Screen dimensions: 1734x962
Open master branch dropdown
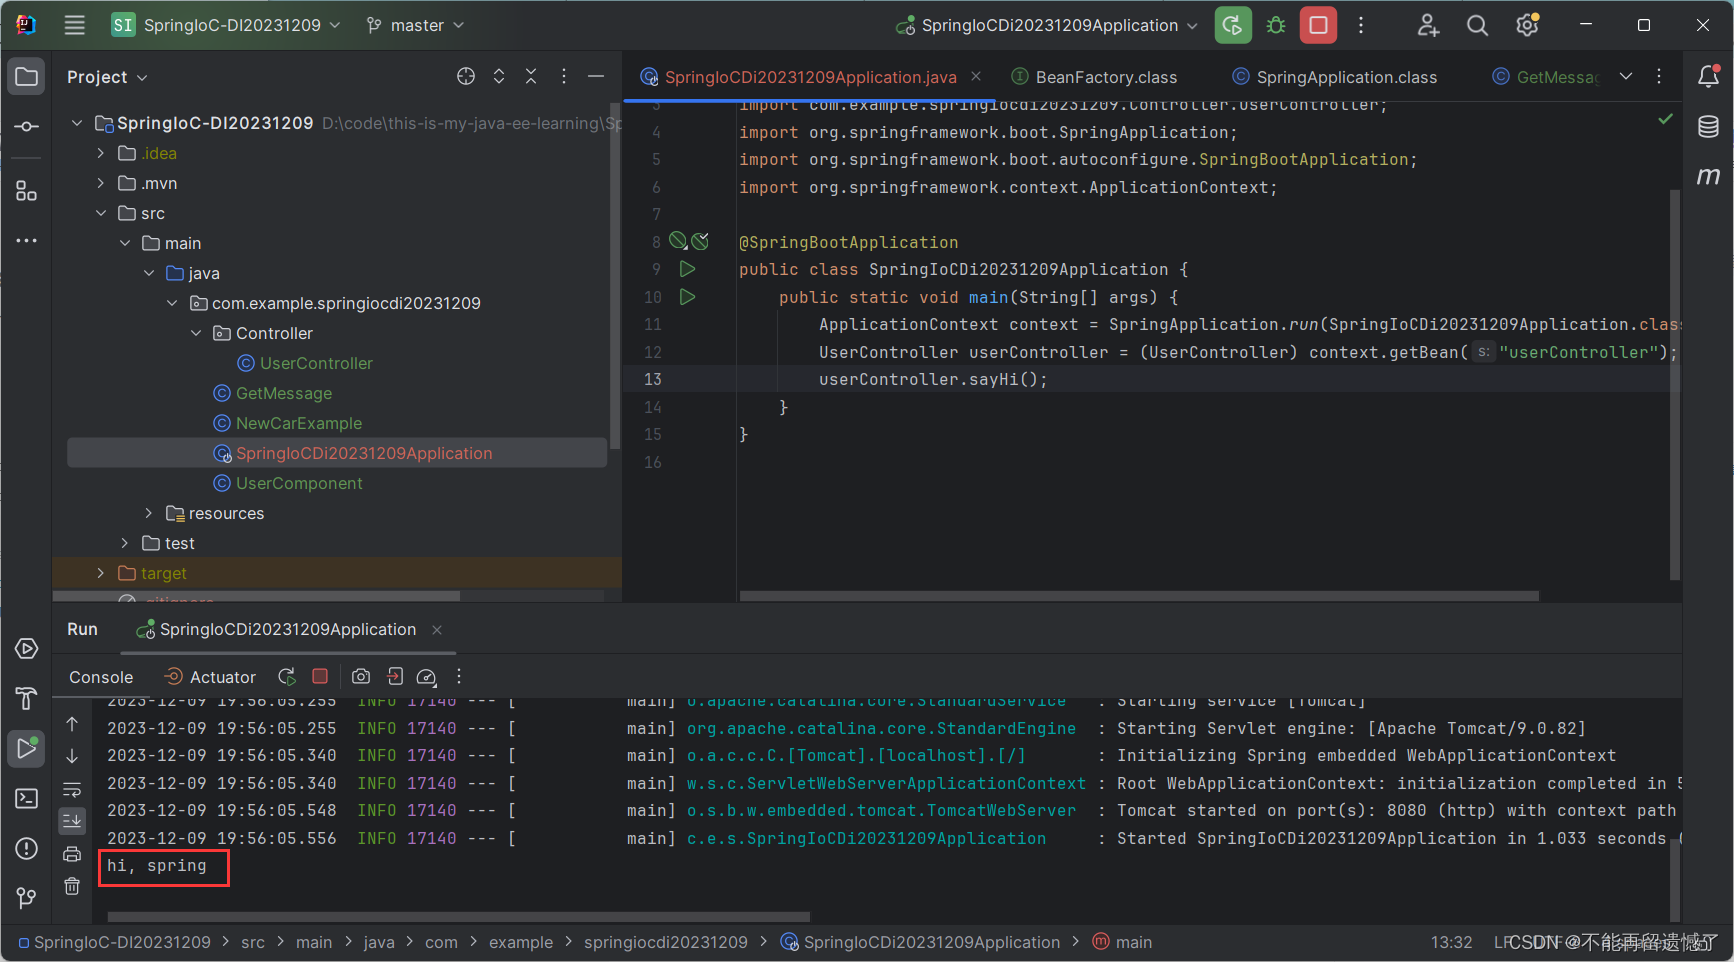pos(416,25)
